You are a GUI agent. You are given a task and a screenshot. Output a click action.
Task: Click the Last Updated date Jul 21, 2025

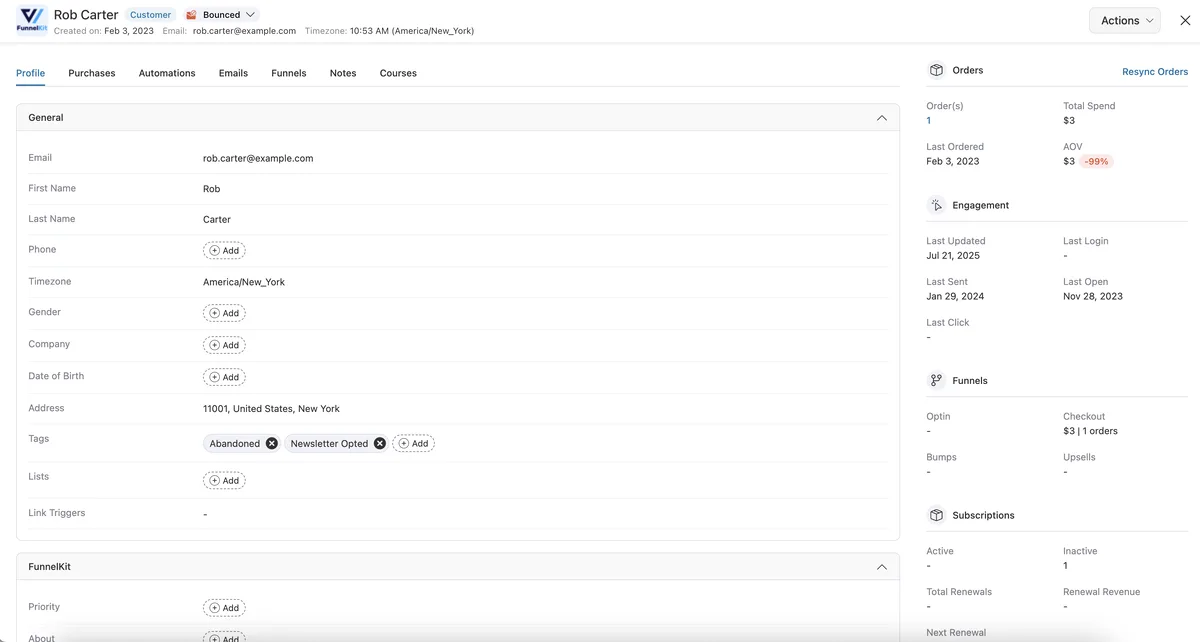pyautogui.click(x=953, y=256)
